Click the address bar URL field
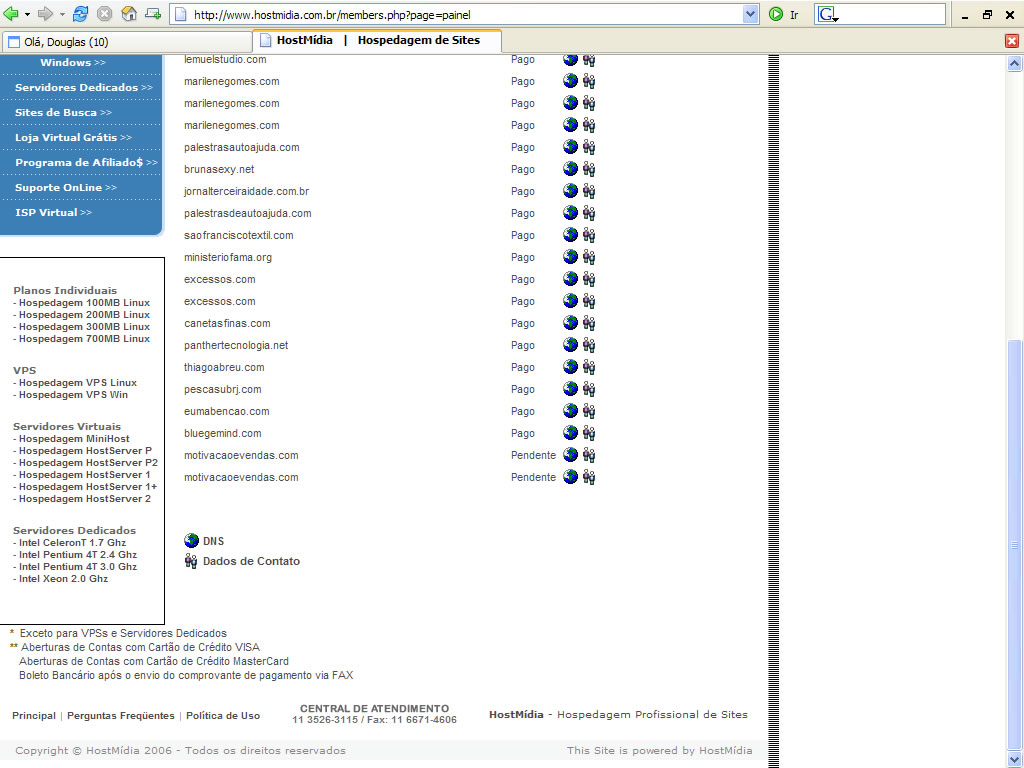This screenshot has height=768, width=1024. (457, 14)
